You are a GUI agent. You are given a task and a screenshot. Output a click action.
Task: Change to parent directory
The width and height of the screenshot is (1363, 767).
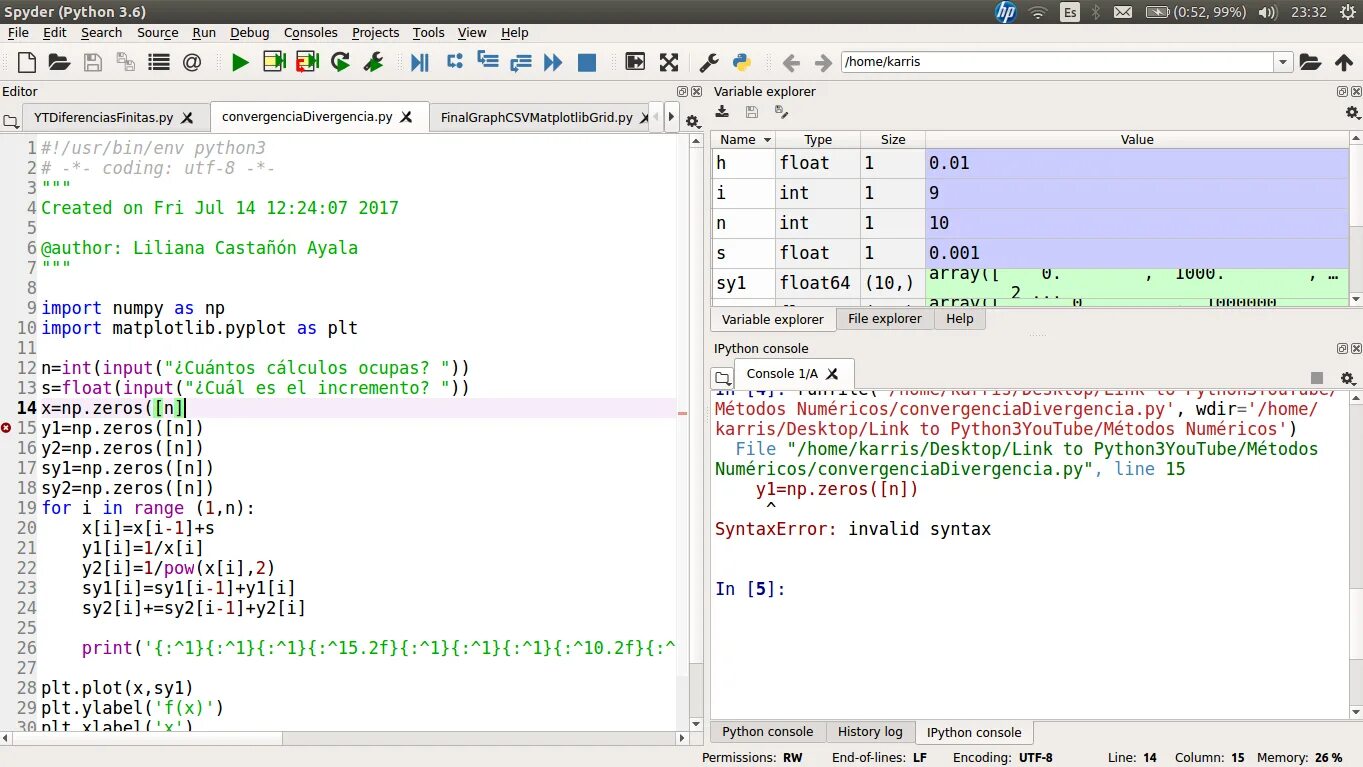[1344, 62]
